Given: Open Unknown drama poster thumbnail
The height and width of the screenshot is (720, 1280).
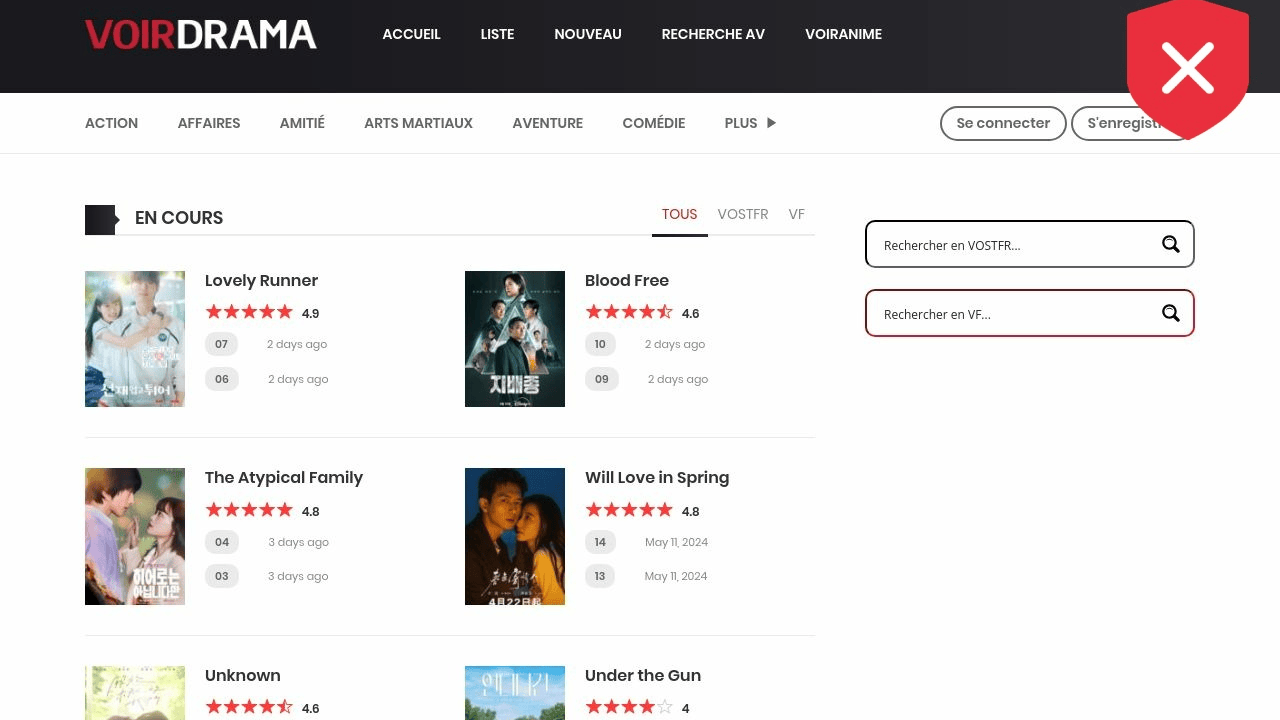Looking at the screenshot, I should pyautogui.click(x=135, y=693).
